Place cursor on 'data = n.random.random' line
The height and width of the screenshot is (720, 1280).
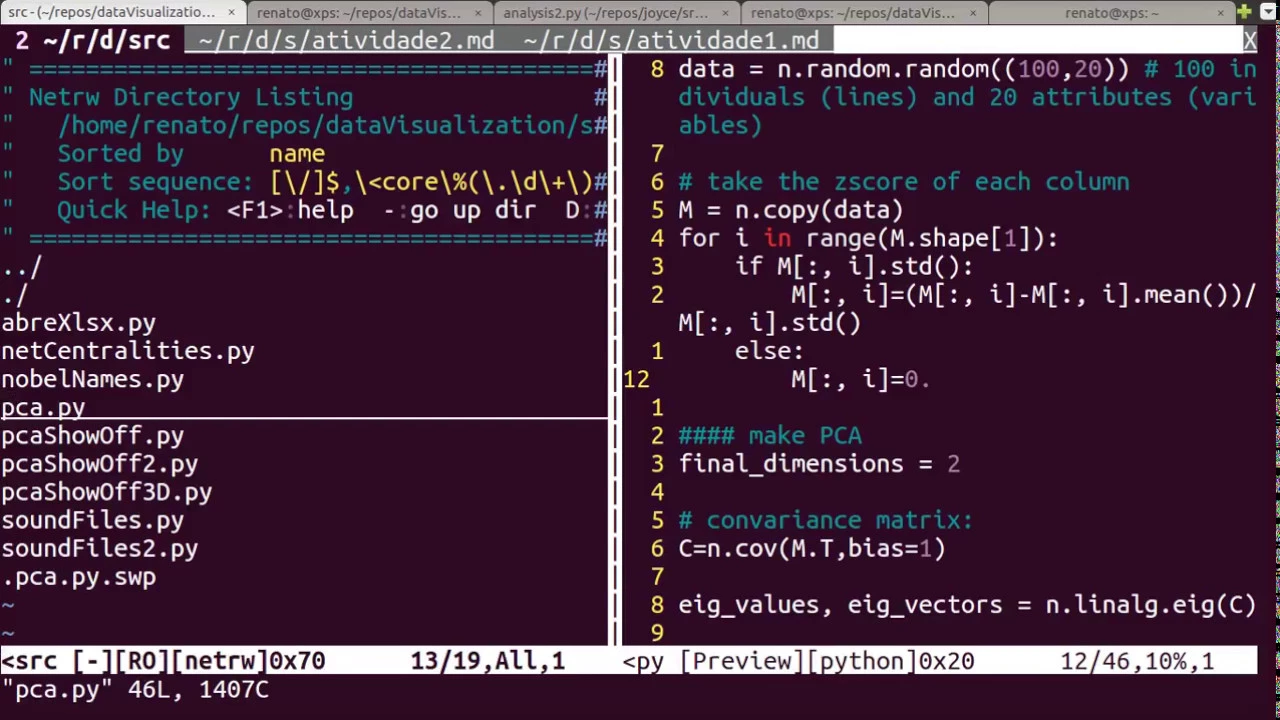[967, 97]
